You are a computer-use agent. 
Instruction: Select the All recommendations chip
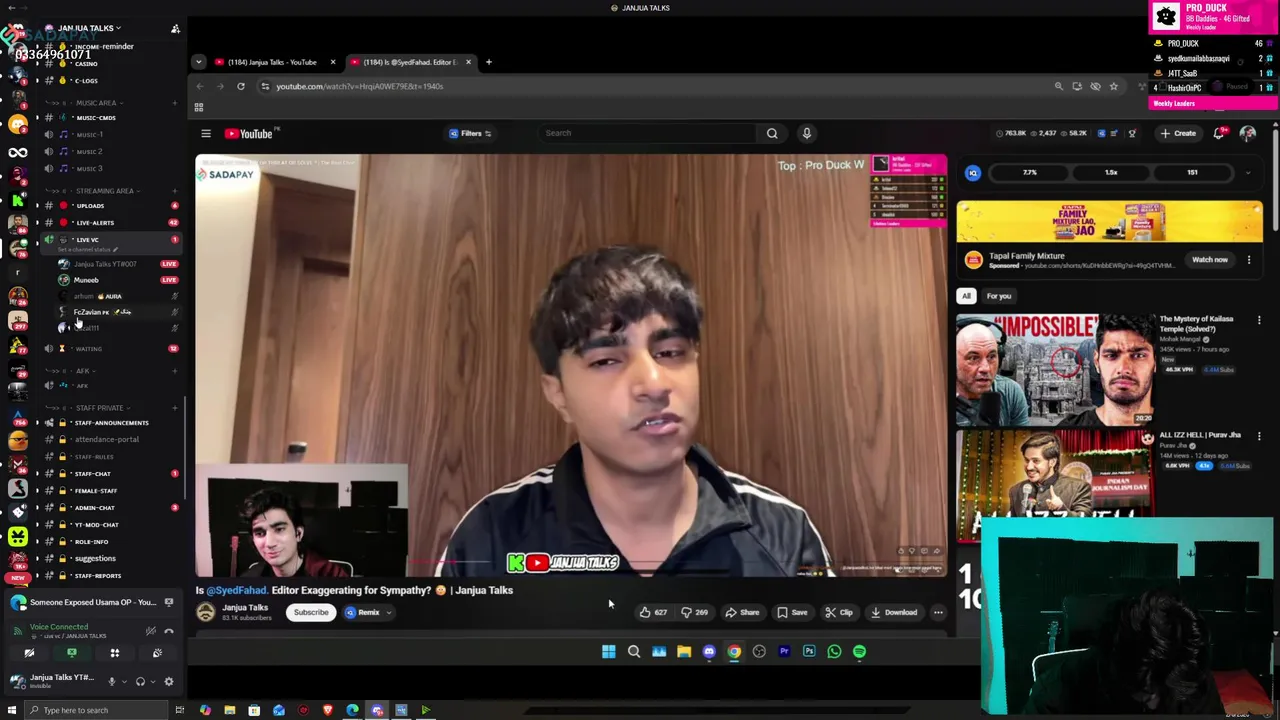pyautogui.click(x=966, y=296)
